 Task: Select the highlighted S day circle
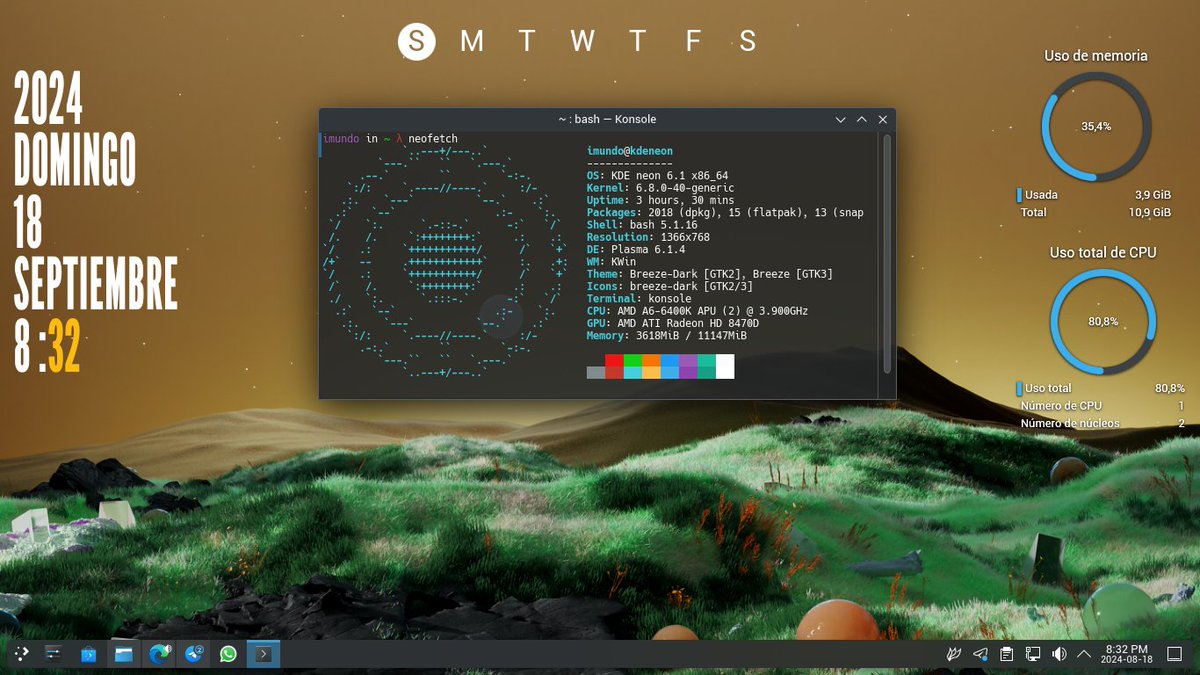pos(417,41)
